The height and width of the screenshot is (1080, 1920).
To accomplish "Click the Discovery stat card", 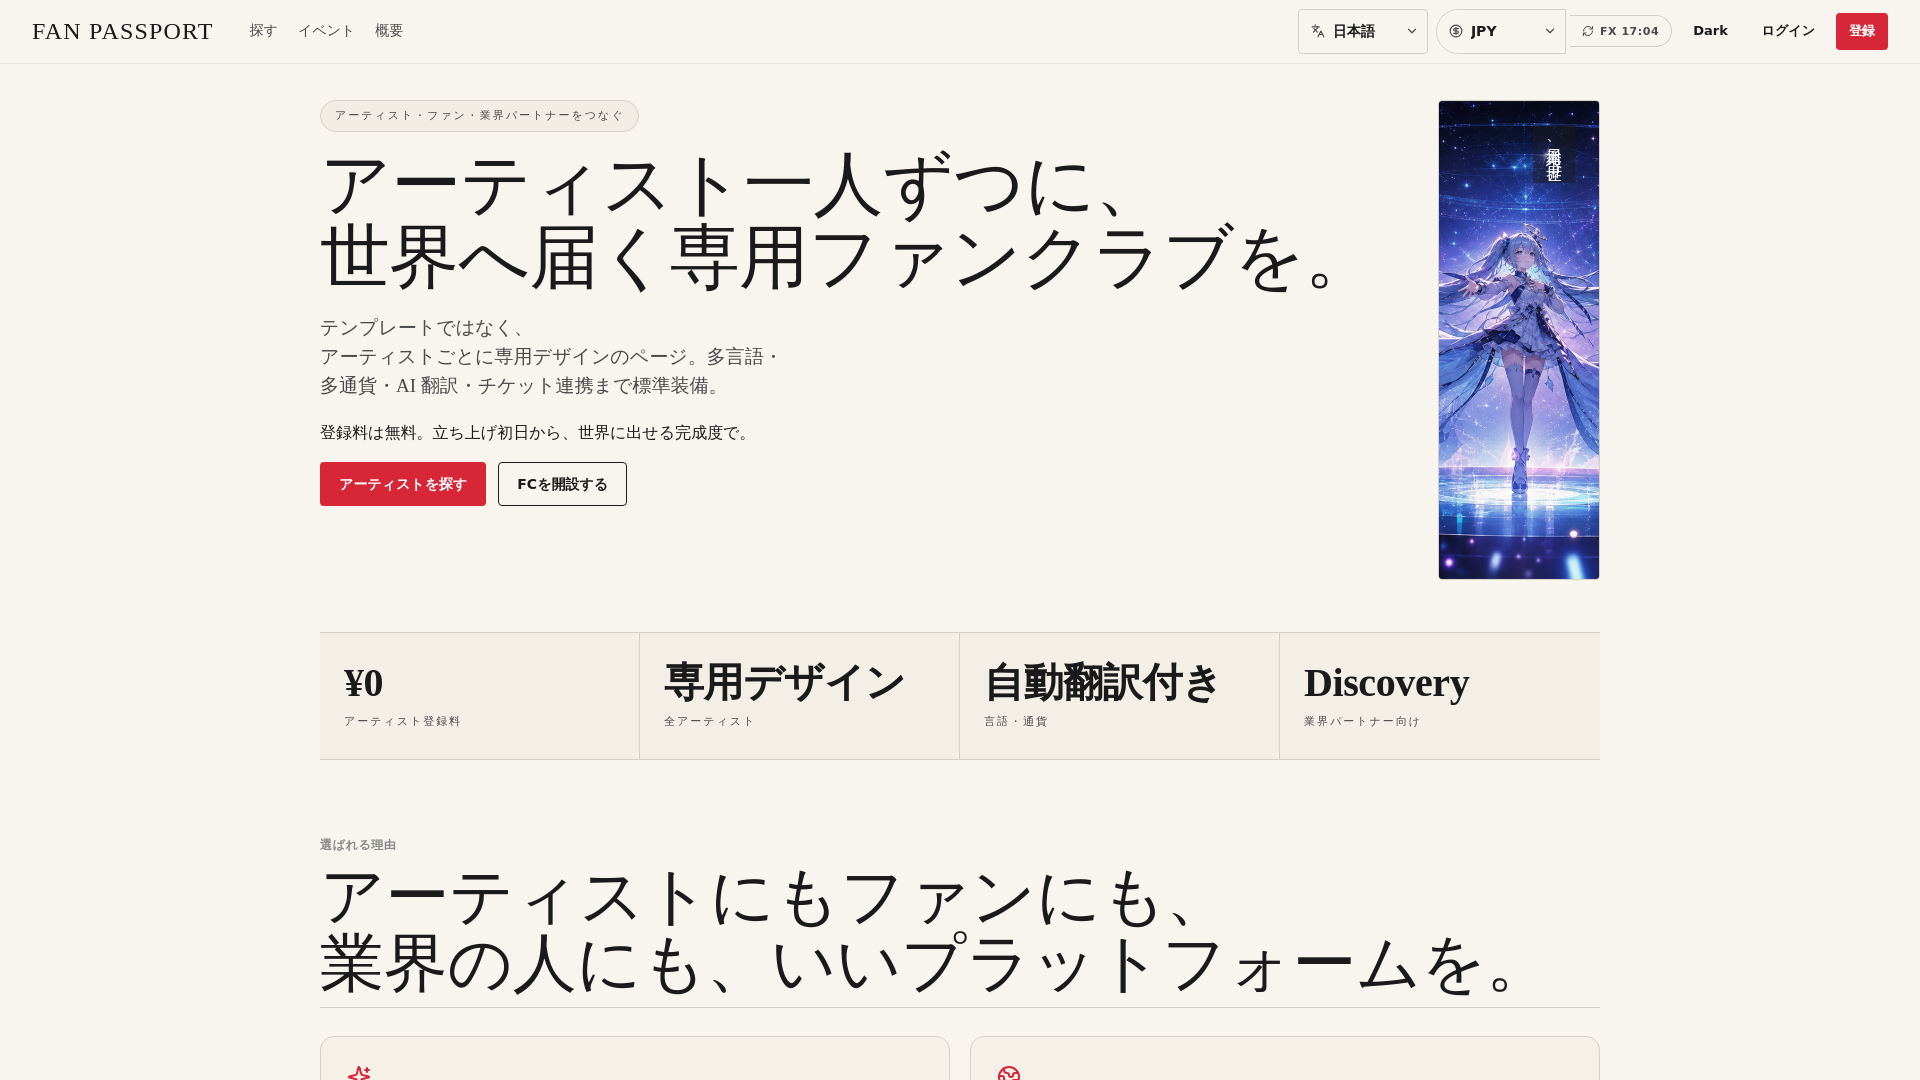I will [1440, 696].
